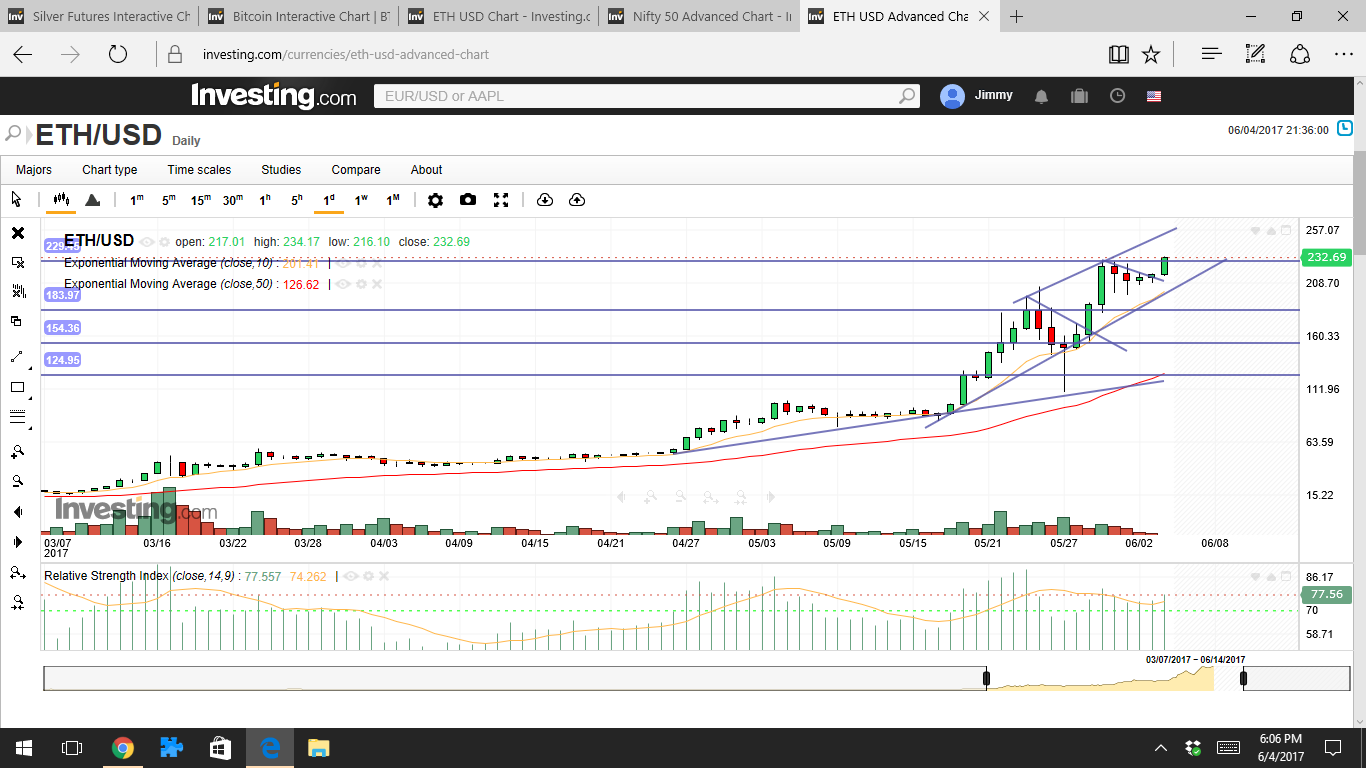Set timeframe to 30 minutes

(x=233, y=200)
